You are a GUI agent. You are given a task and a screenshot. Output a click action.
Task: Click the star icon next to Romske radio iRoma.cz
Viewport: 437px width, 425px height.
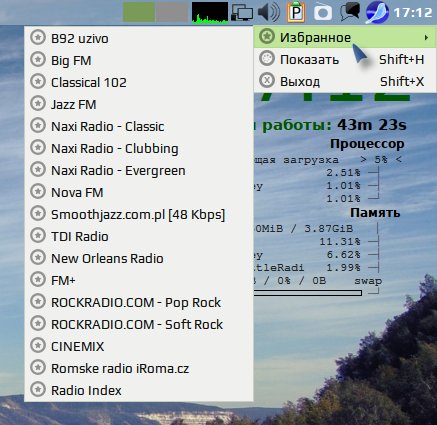point(38,367)
